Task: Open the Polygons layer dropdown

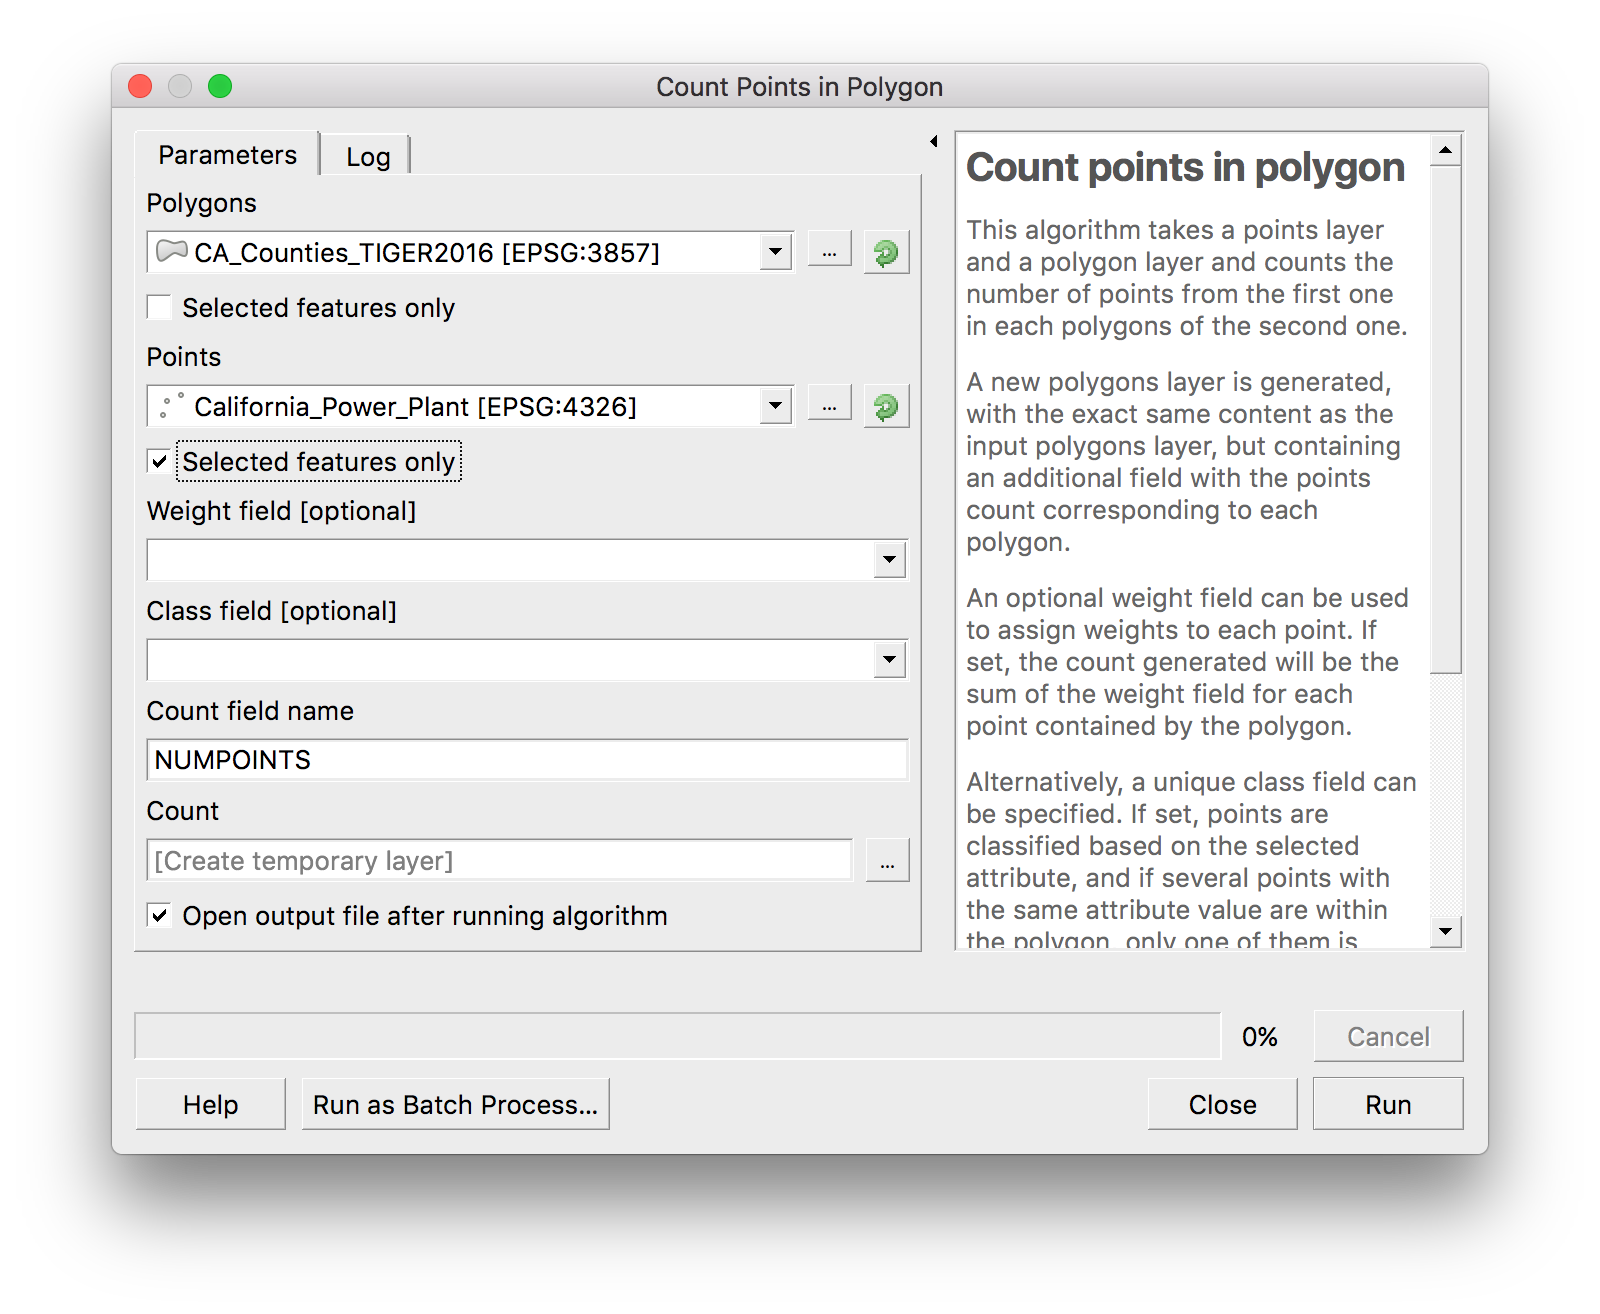Action: click(775, 252)
